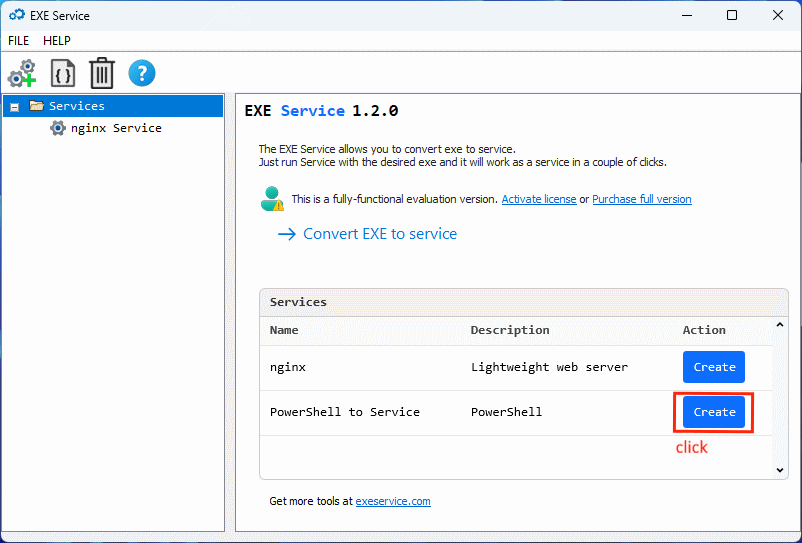The image size is (802, 543).
Task: Click the services list scroll-up arrow
Action: 779,325
